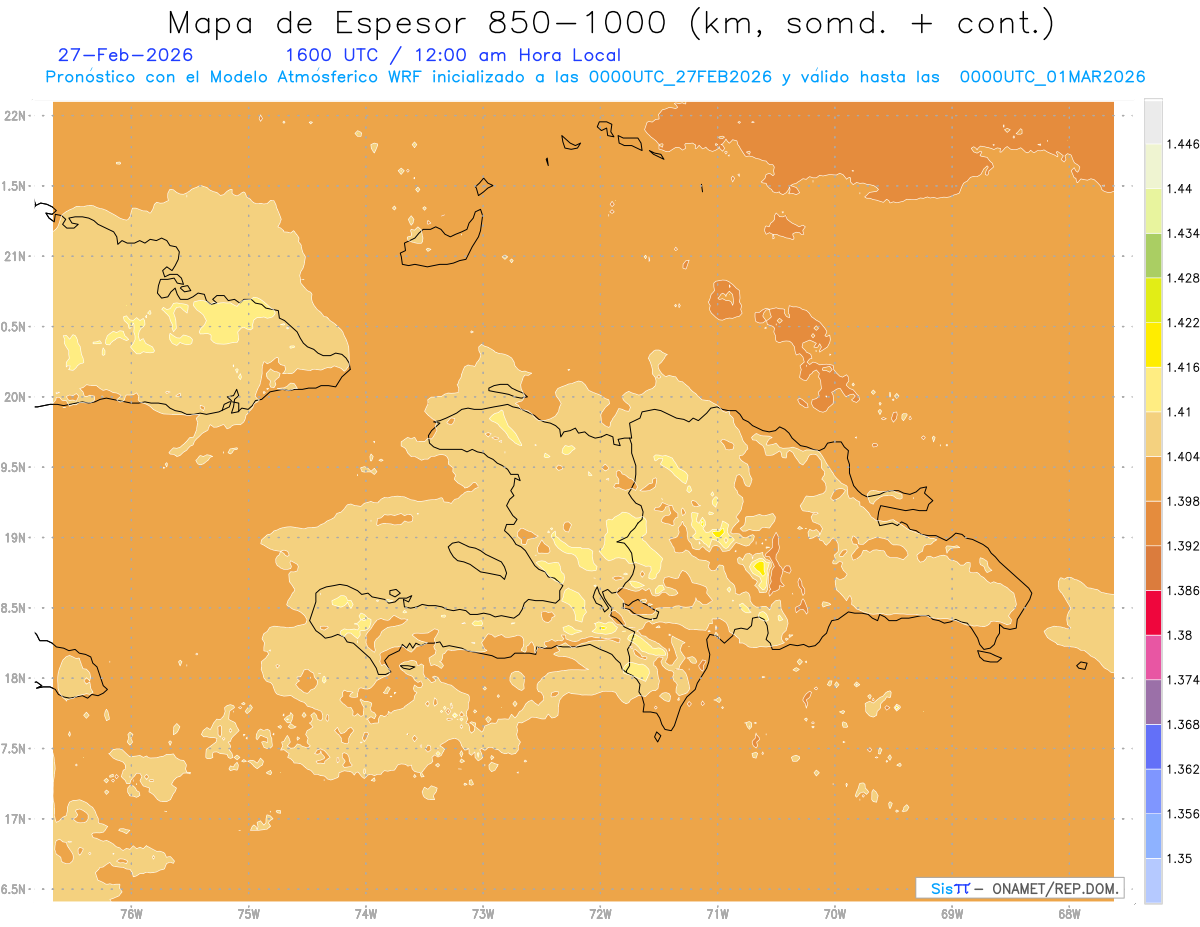
Task: Click the legend value 1.35
Action: [x=1181, y=857]
